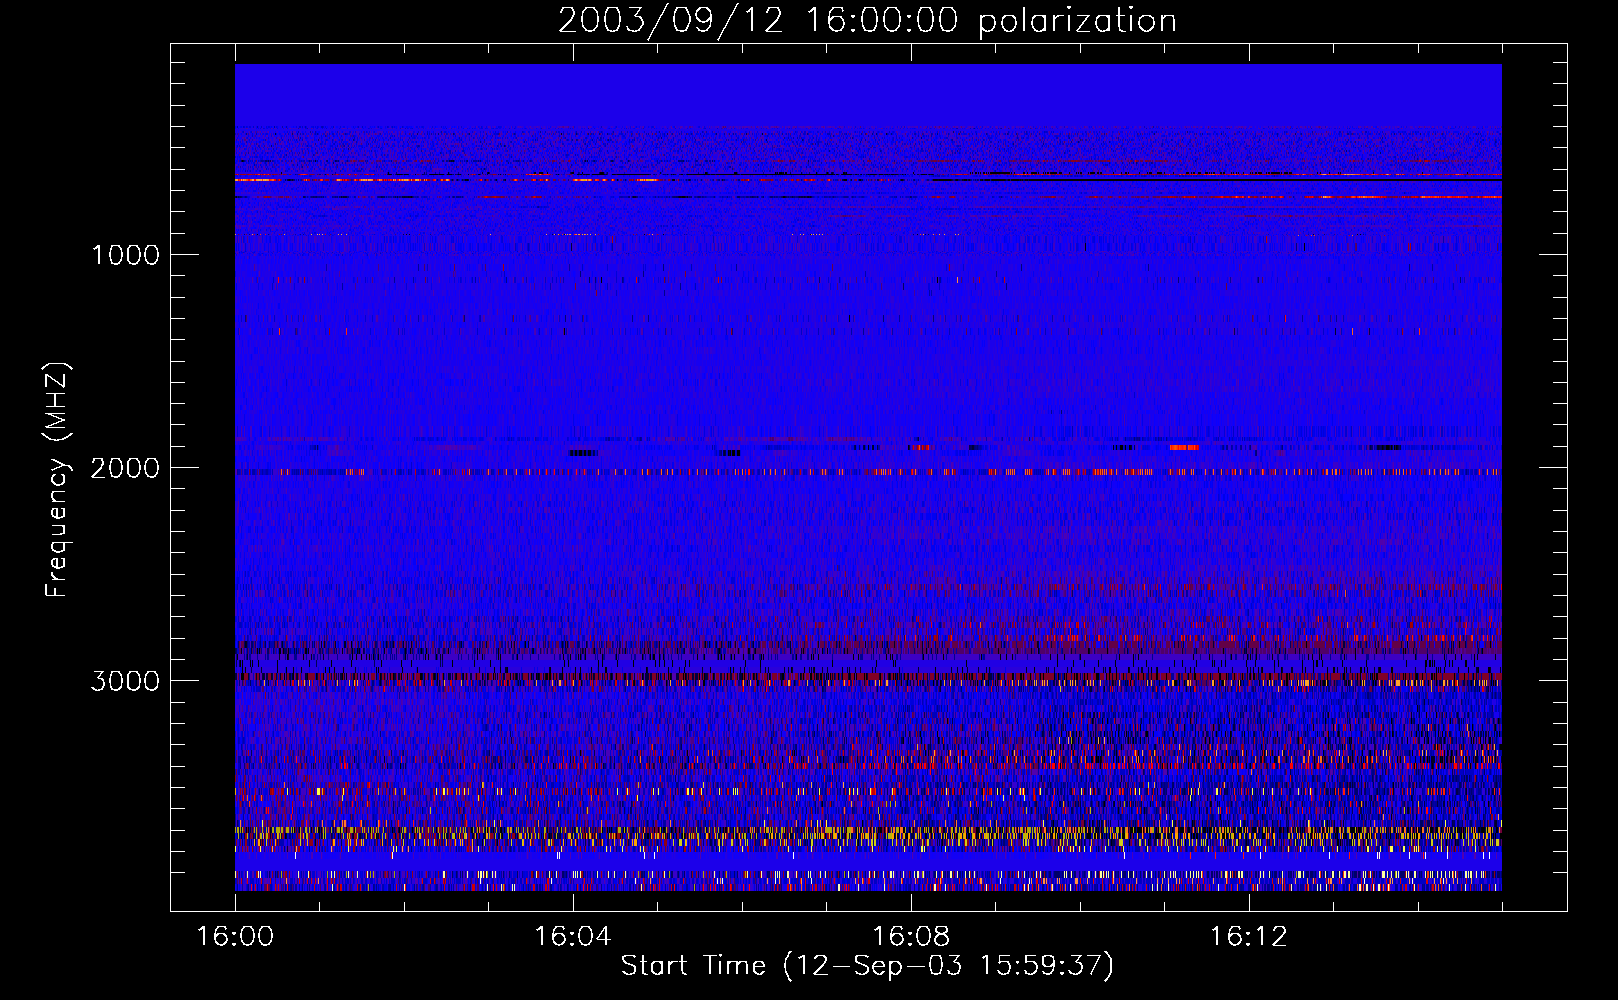Click the 16:04 time tick label
Image resolution: width=1618 pixels, height=1000 pixels.
[x=573, y=937]
